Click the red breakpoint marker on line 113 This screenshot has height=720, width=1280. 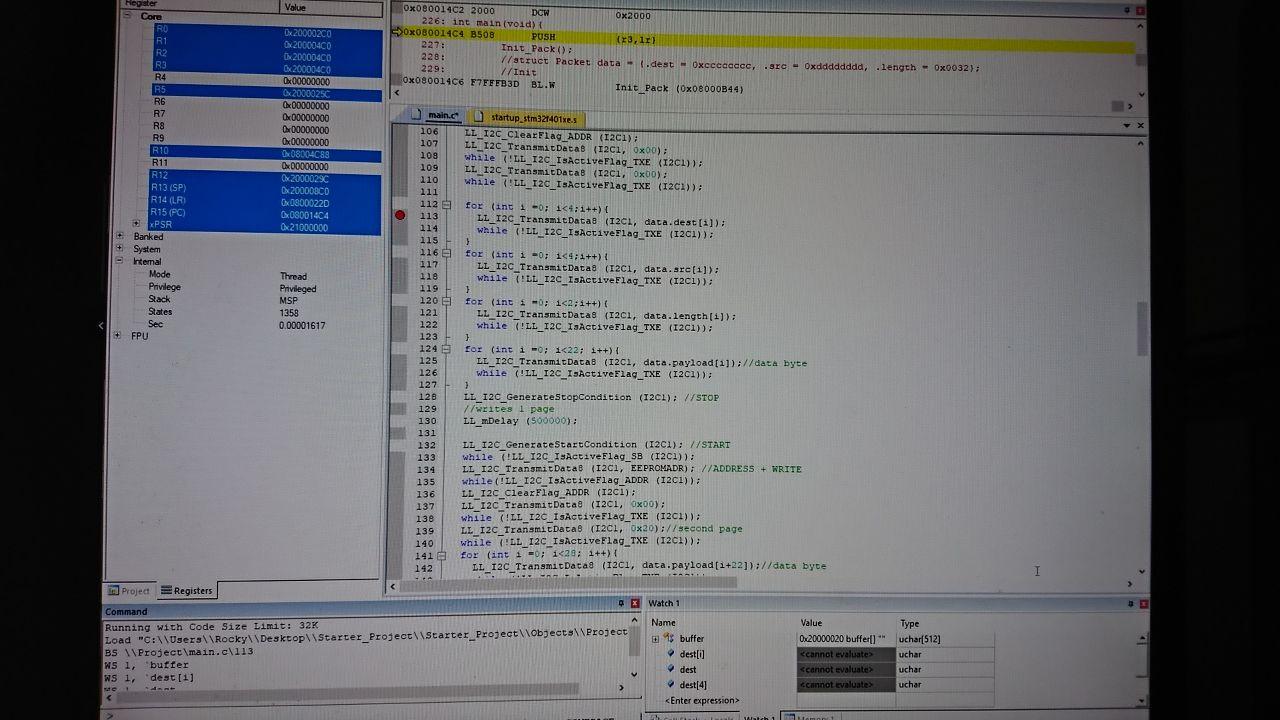click(401, 215)
